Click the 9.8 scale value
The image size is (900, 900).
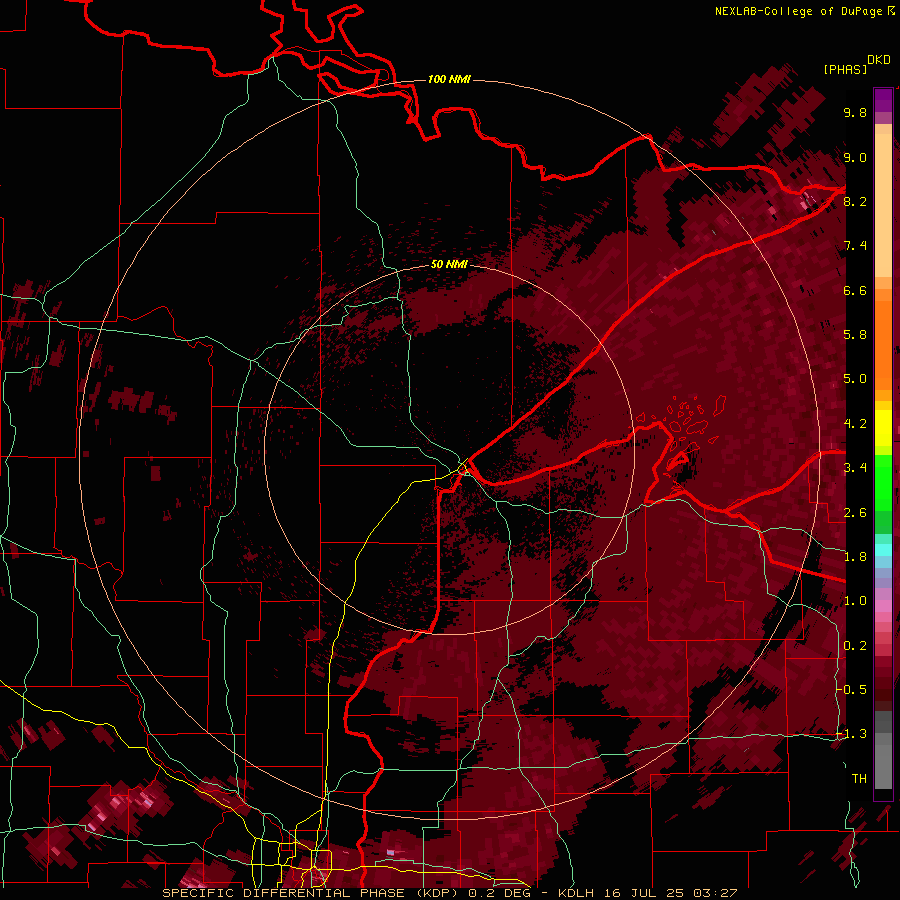[x=855, y=112]
